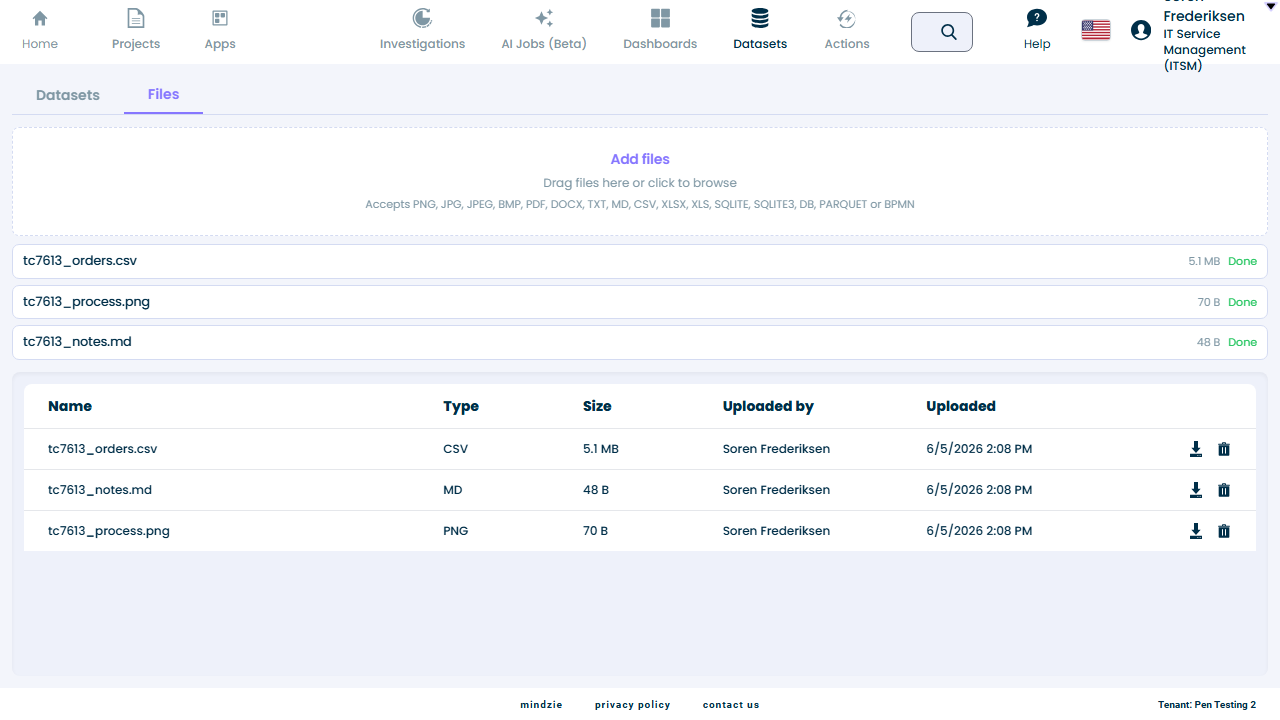This screenshot has height=720, width=1280.
Task: Open the user account avatar menu
Action: [x=1141, y=30]
